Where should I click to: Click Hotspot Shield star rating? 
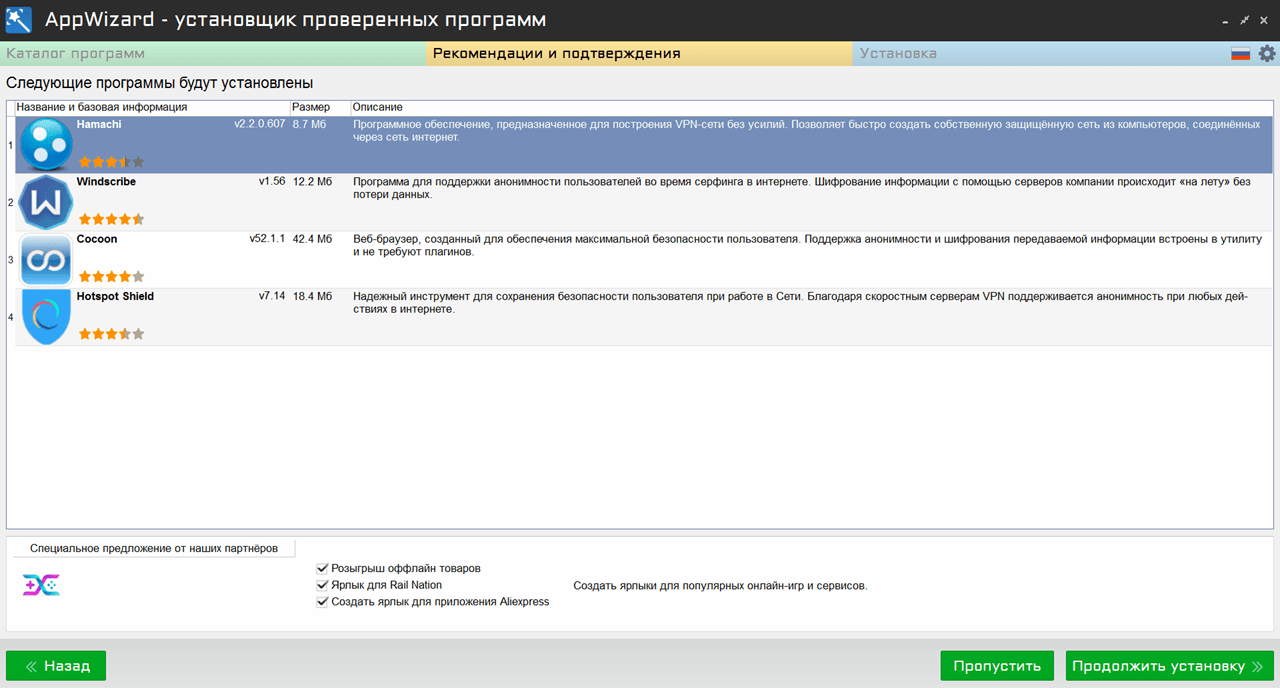pos(111,334)
